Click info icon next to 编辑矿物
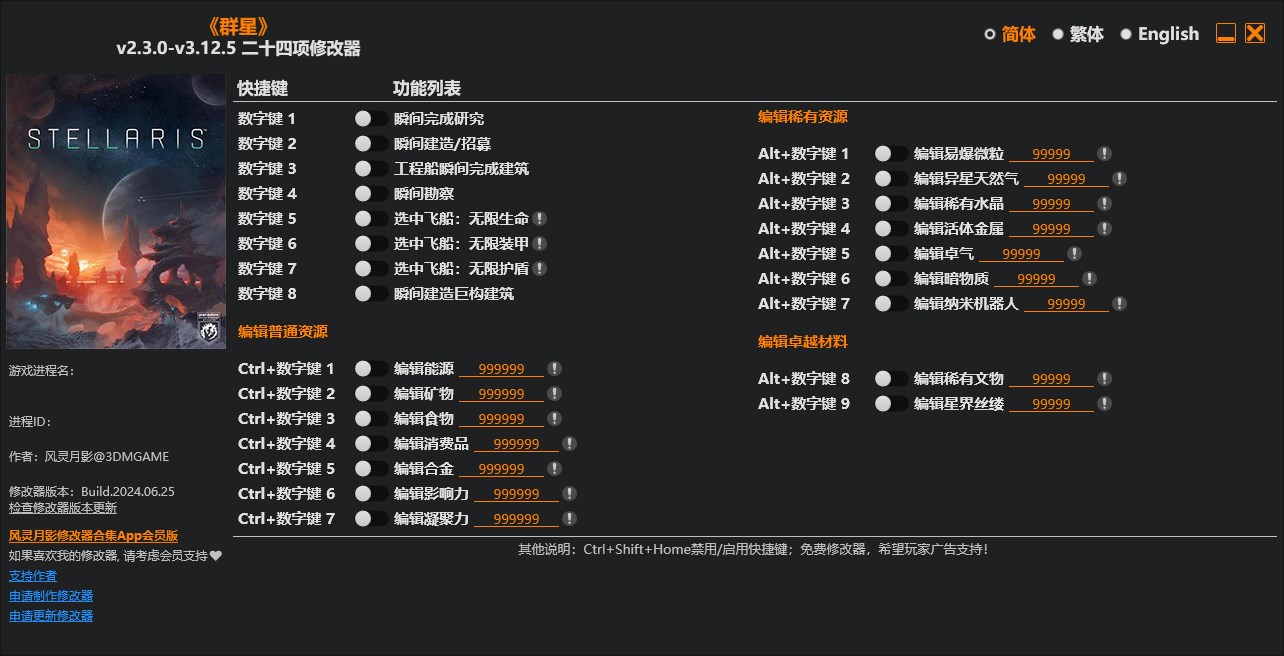The height and width of the screenshot is (656, 1284). tap(554, 393)
